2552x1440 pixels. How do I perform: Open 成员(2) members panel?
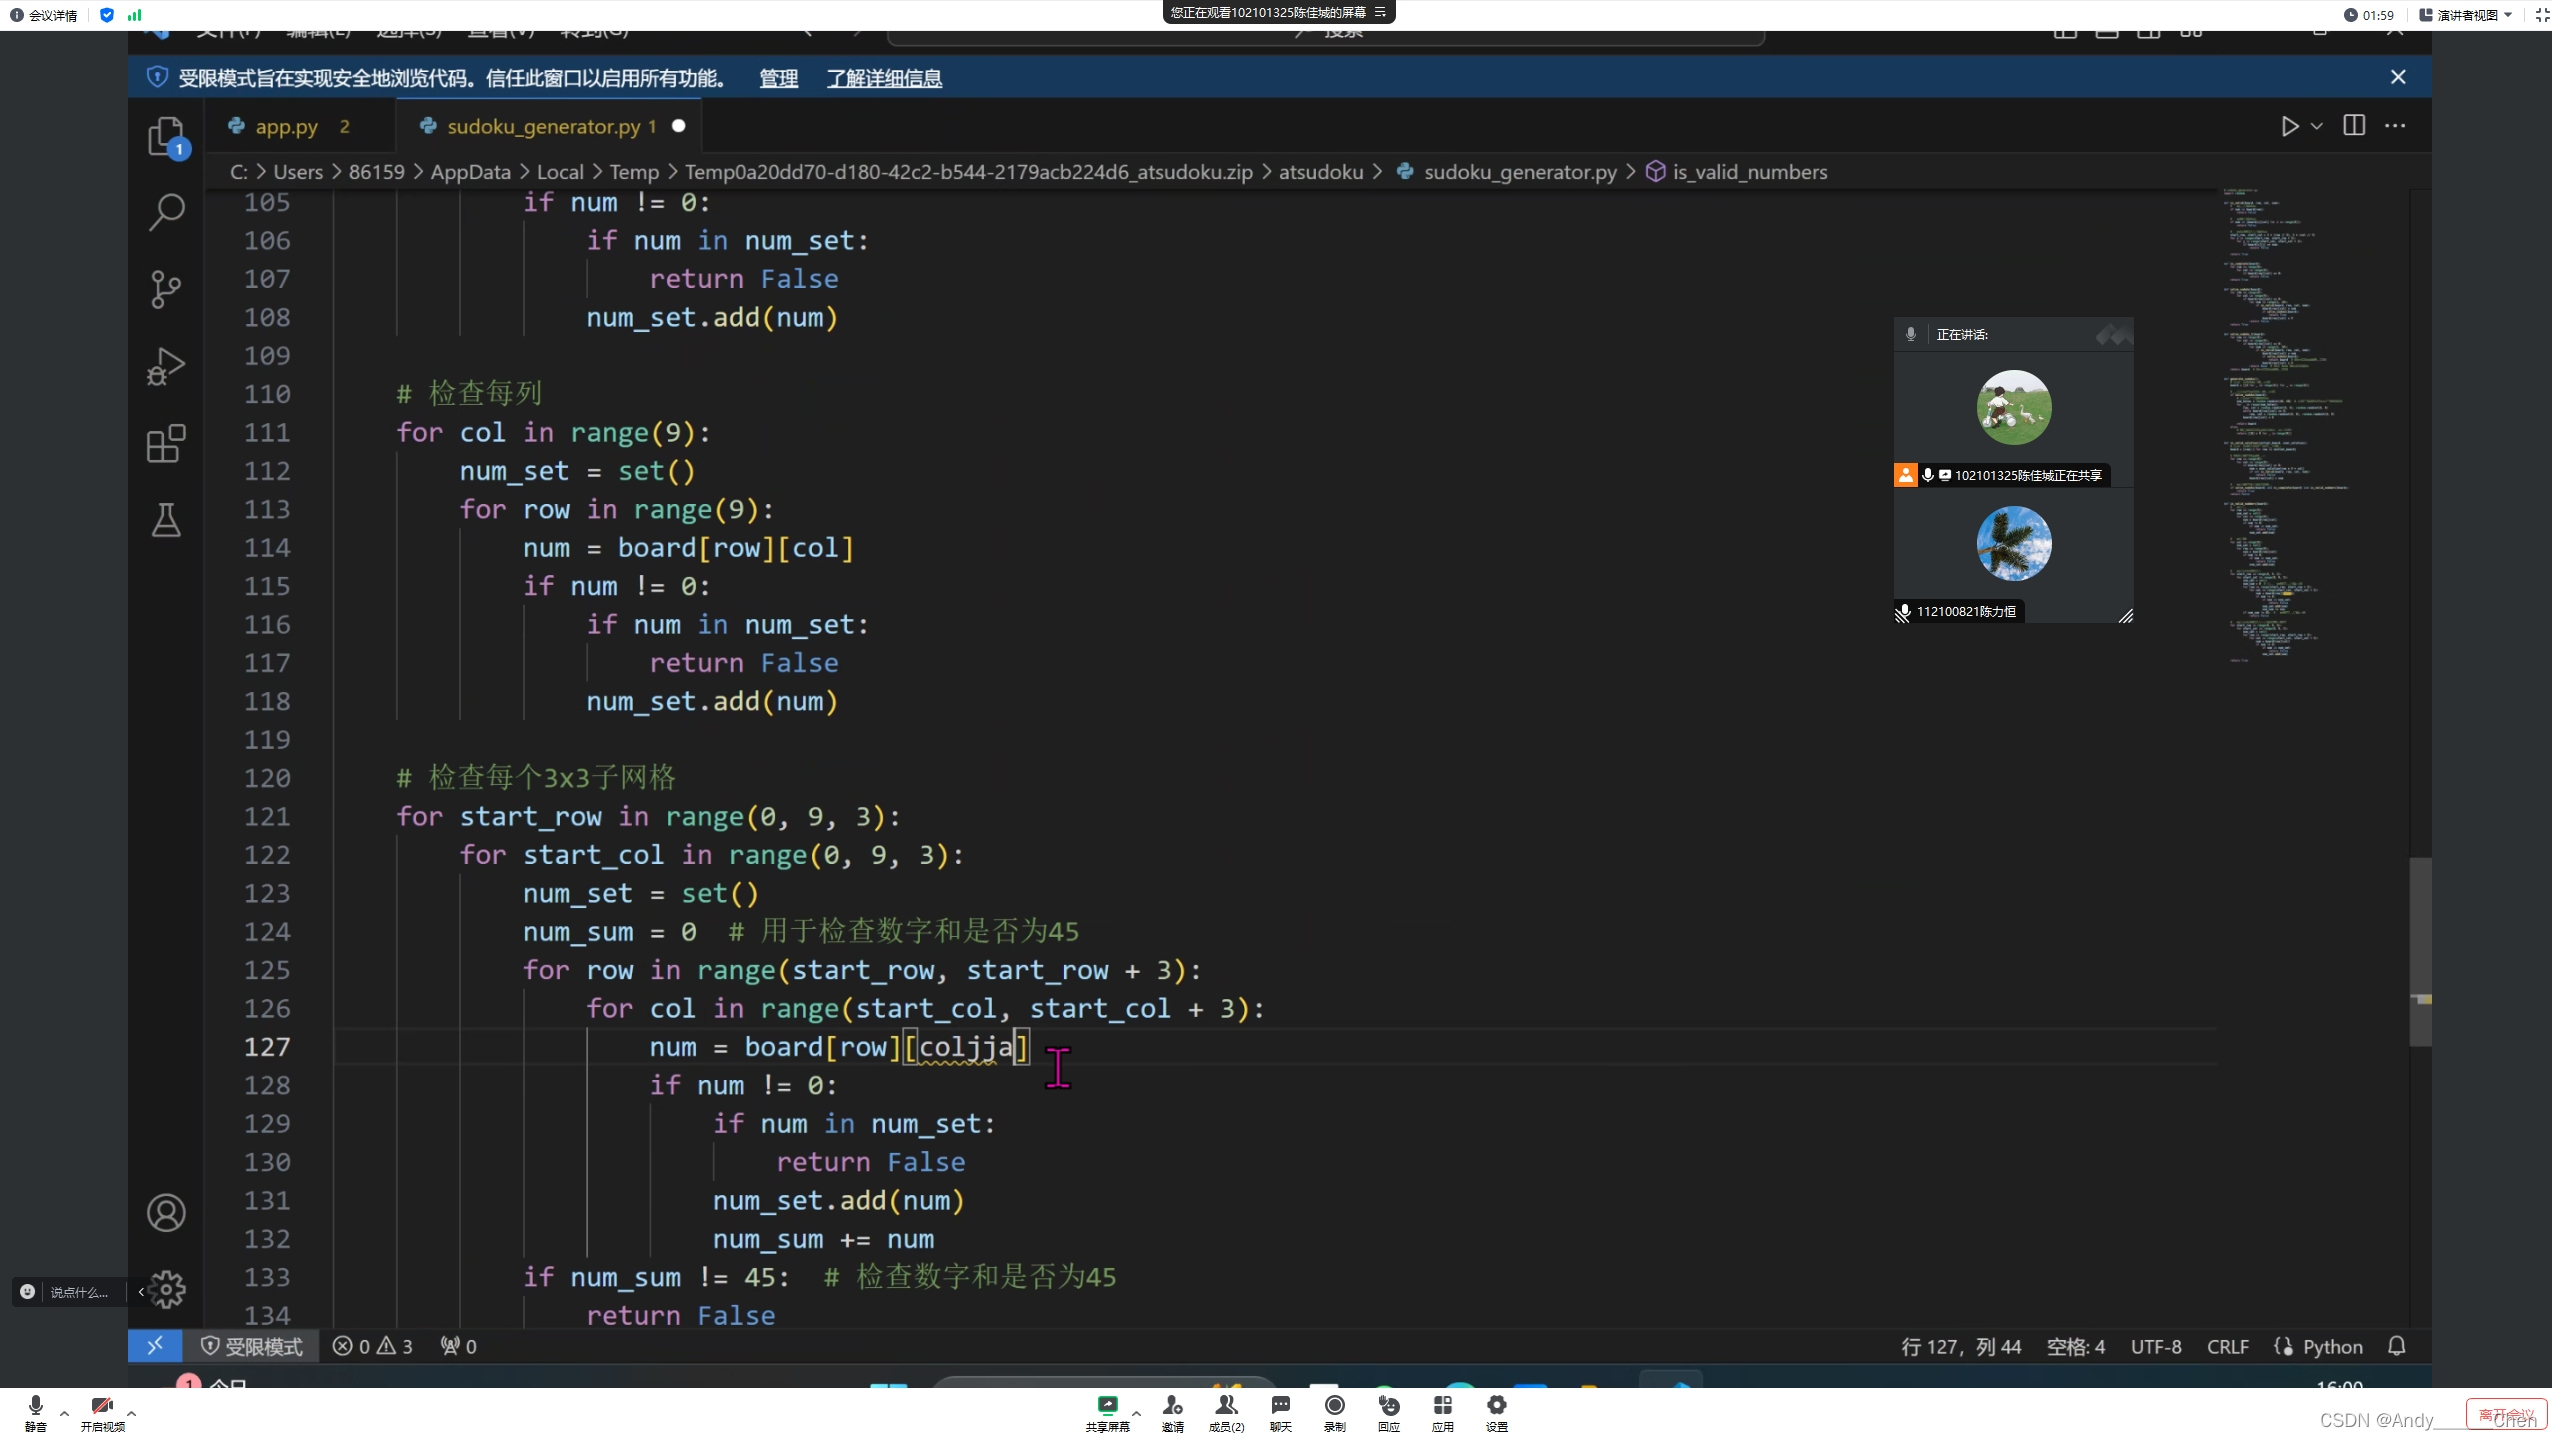coord(1226,1413)
